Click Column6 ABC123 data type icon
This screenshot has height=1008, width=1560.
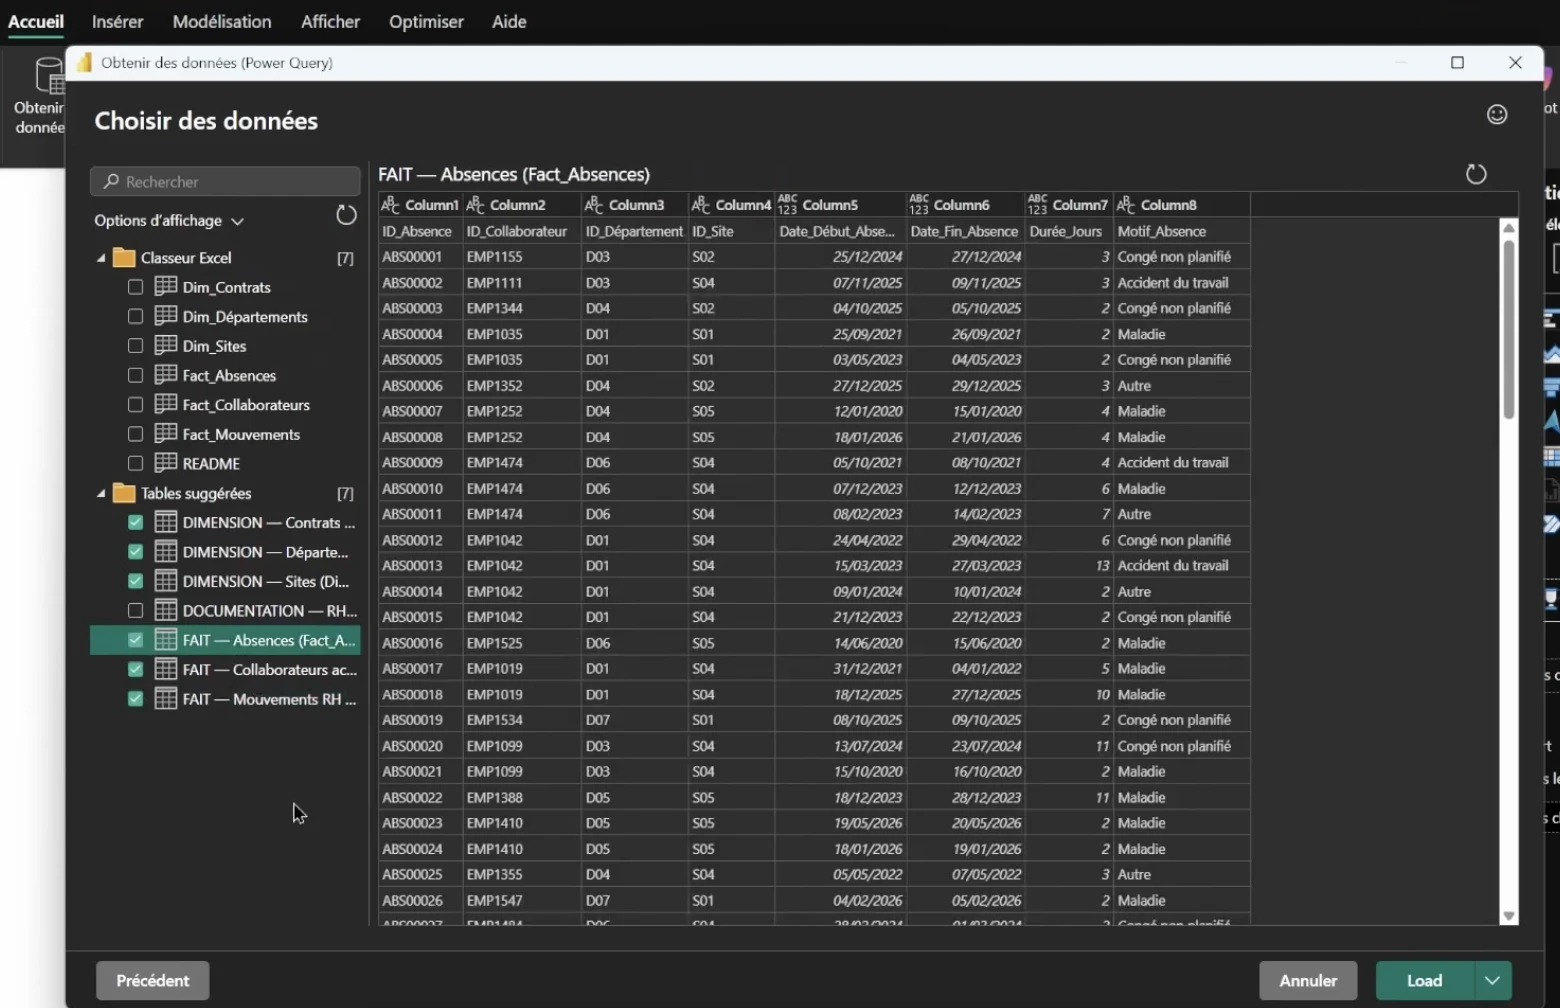click(919, 204)
